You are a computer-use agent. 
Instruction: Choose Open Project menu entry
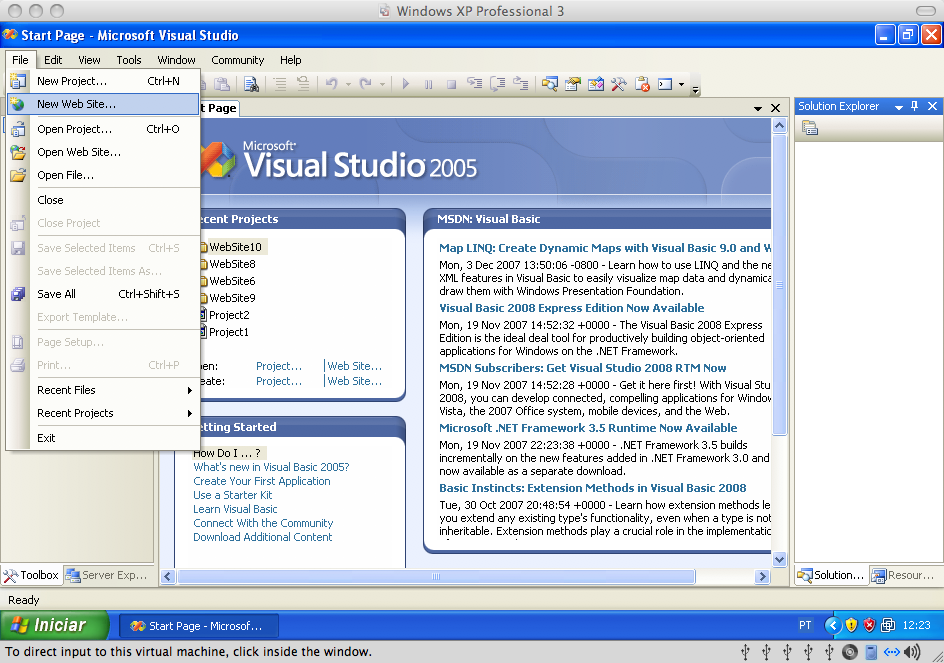[x=103, y=129]
